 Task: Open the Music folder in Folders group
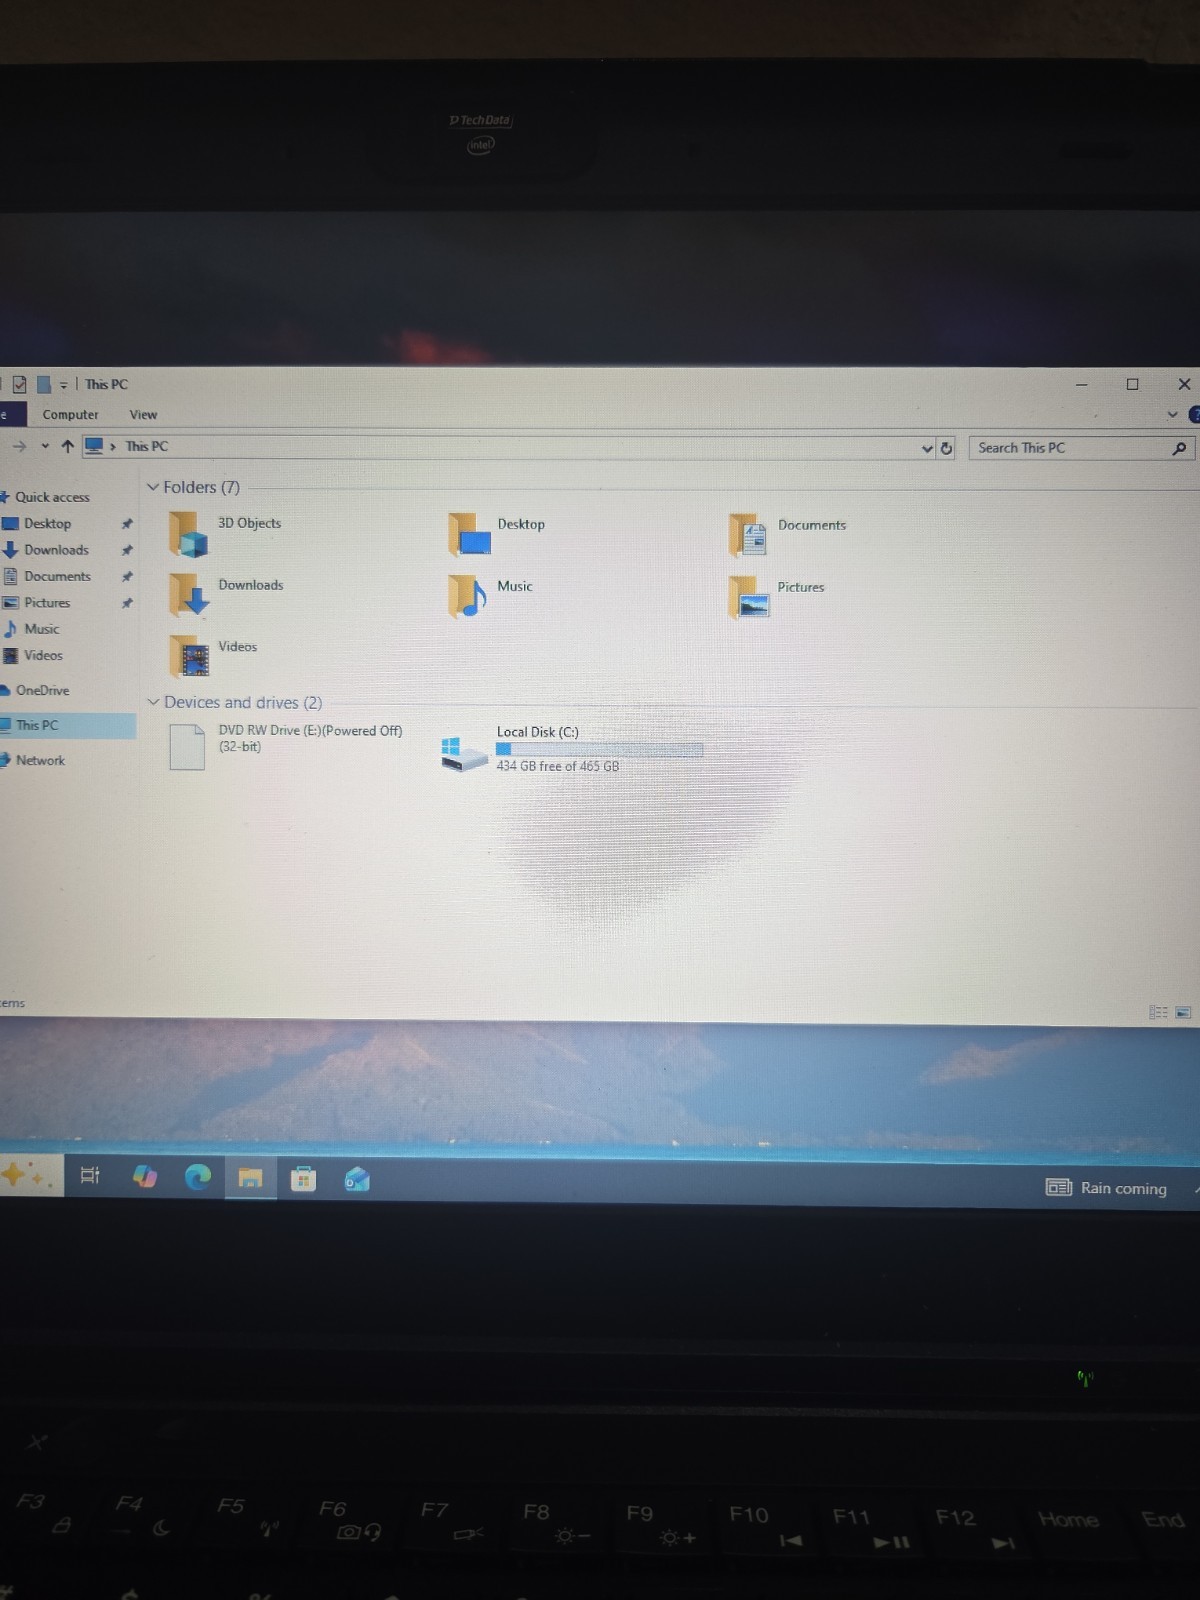[491, 596]
